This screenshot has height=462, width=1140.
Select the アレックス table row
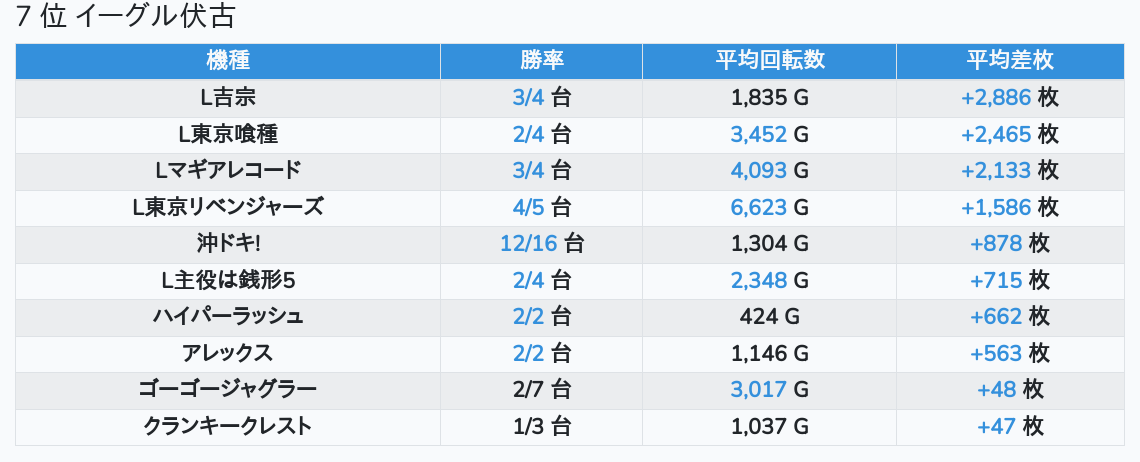click(x=228, y=353)
